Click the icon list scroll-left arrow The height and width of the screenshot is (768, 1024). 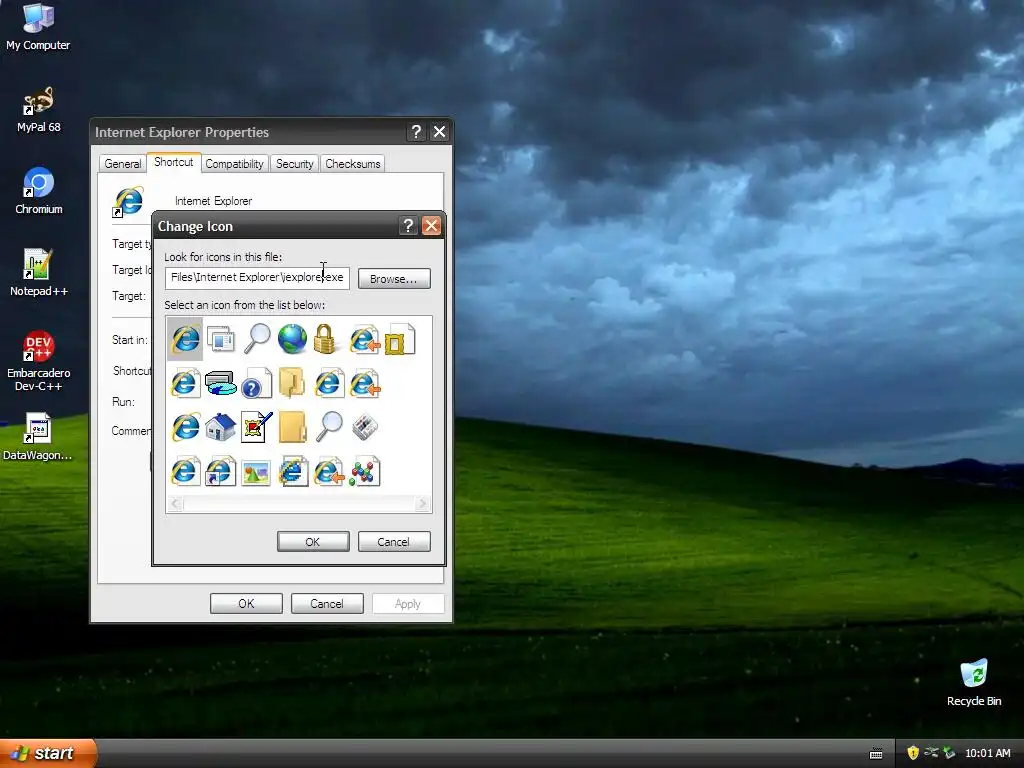point(175,504)
